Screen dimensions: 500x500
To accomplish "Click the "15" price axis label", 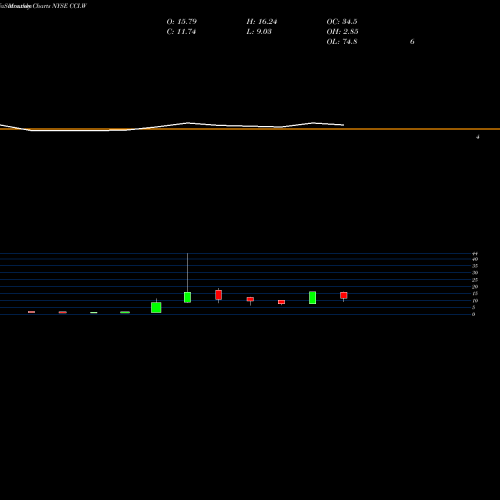I will (475, 294).
